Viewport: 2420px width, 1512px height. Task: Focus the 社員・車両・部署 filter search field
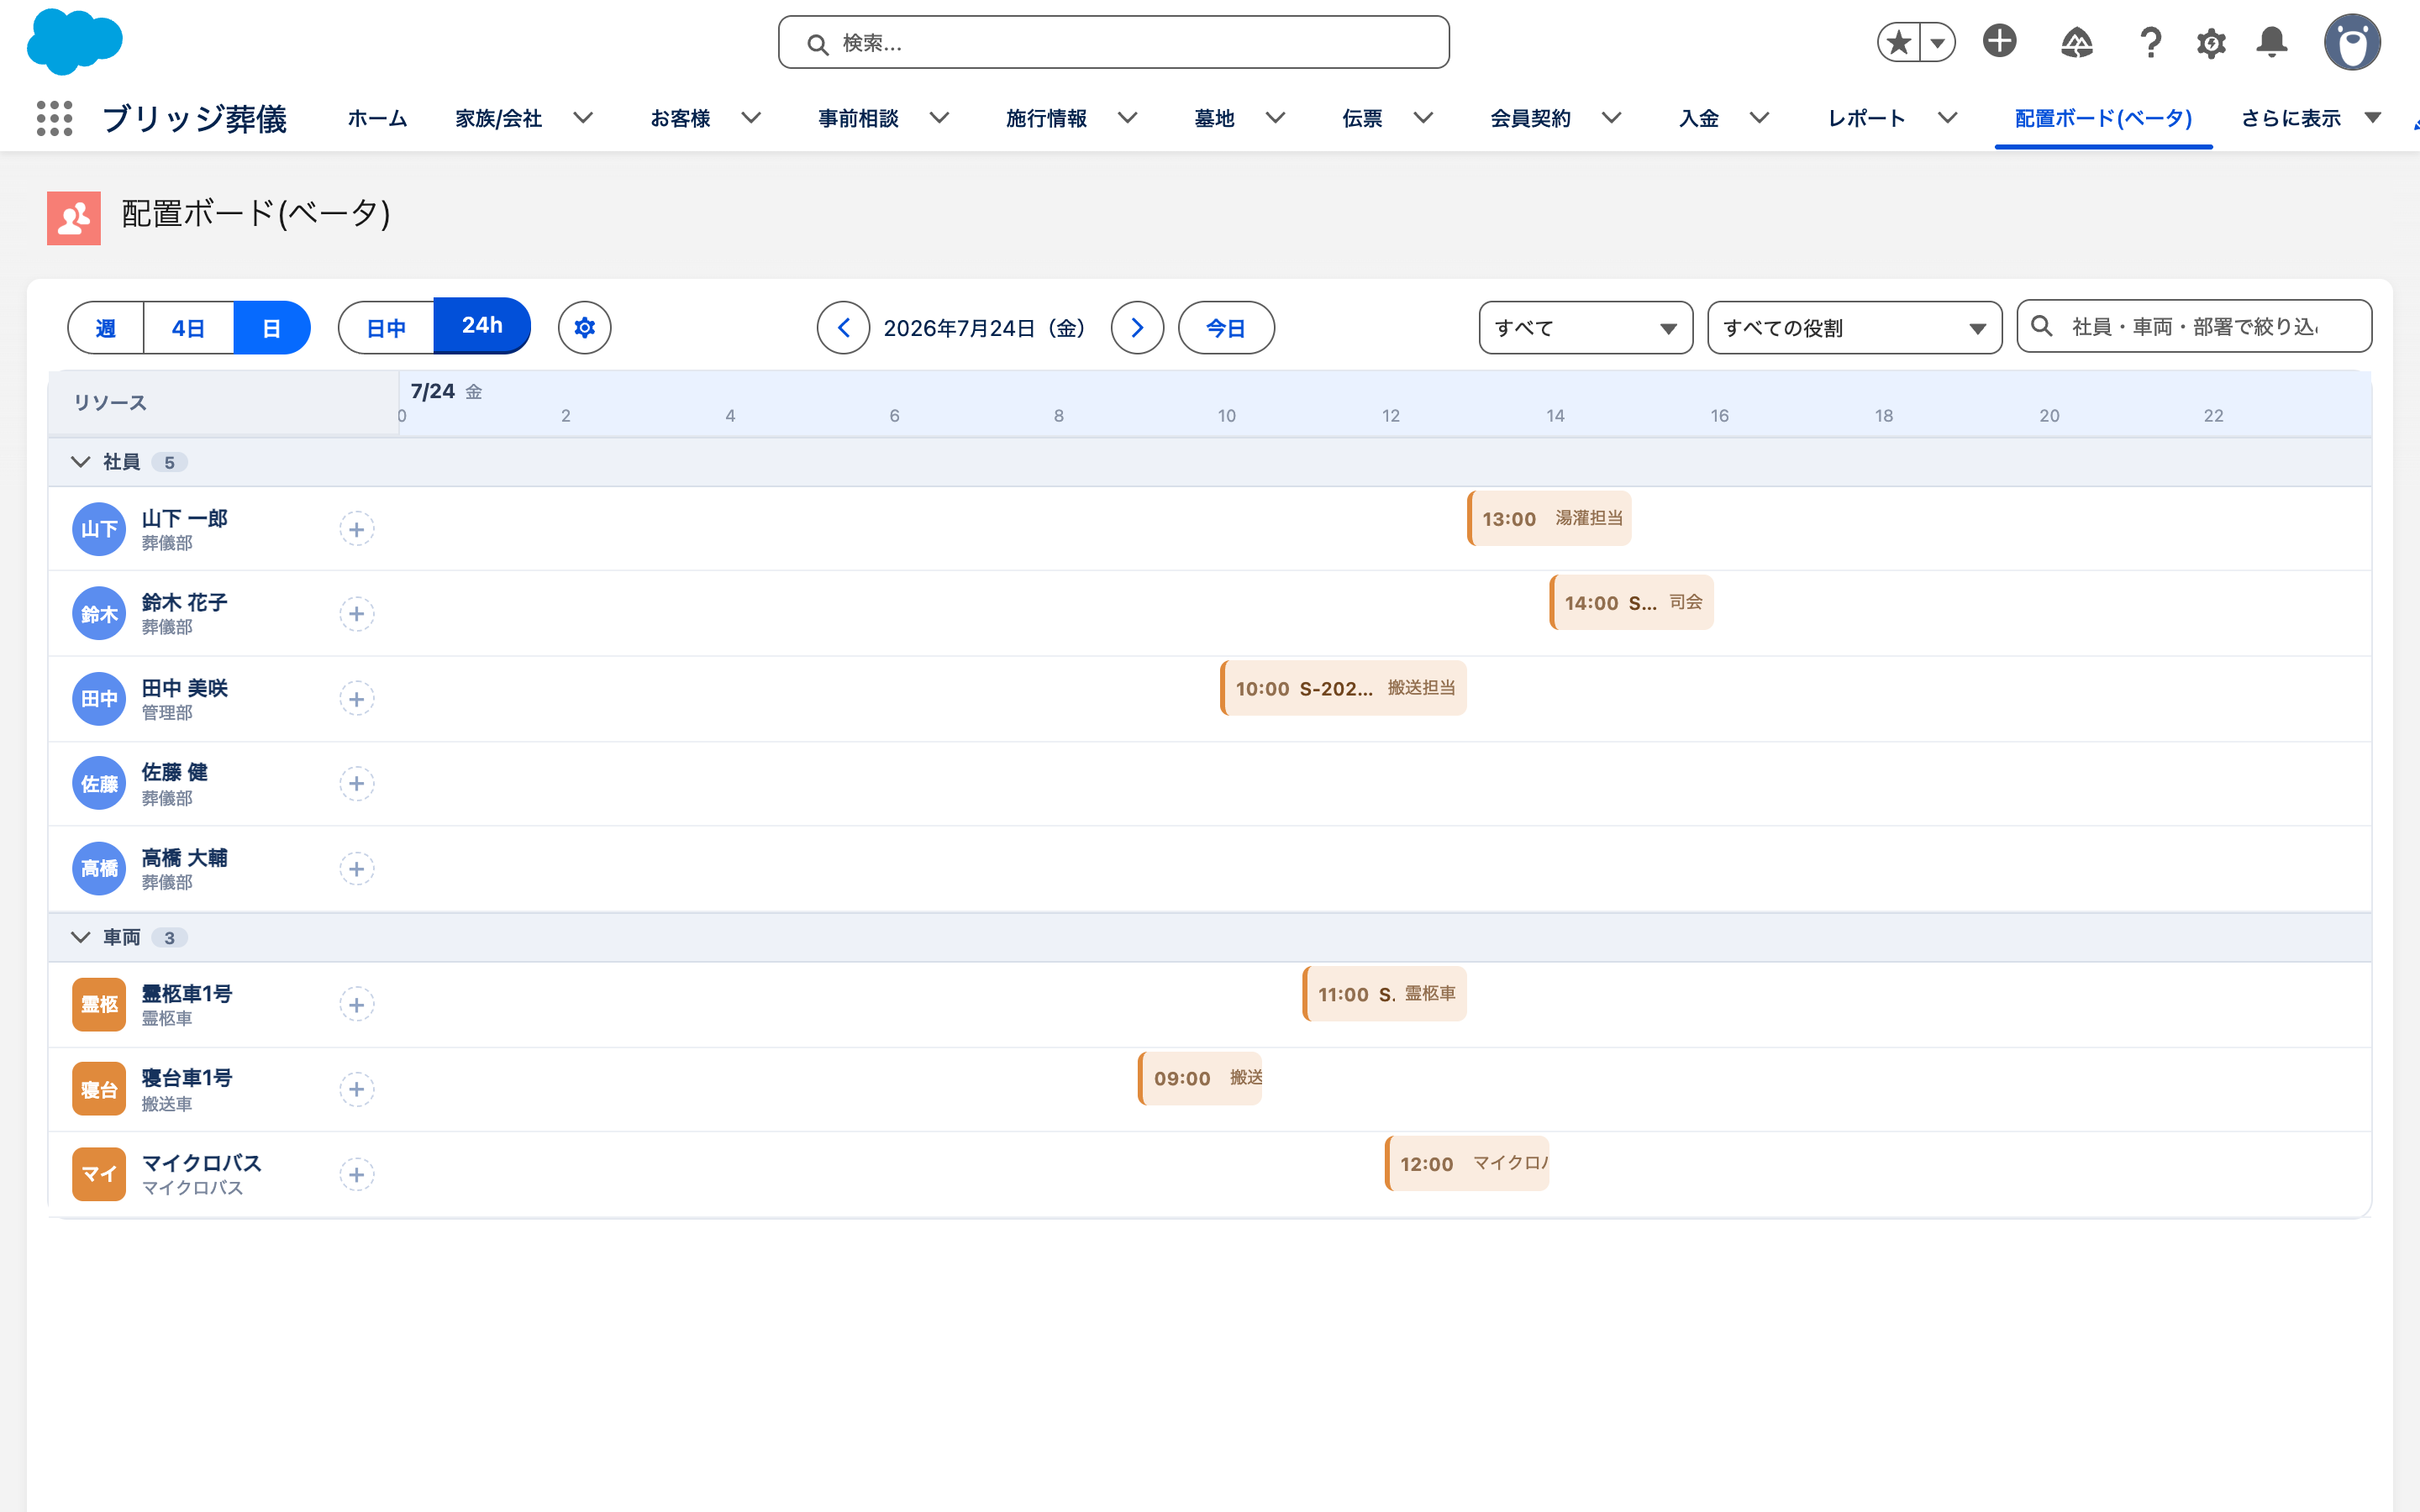coord(2194,326)
